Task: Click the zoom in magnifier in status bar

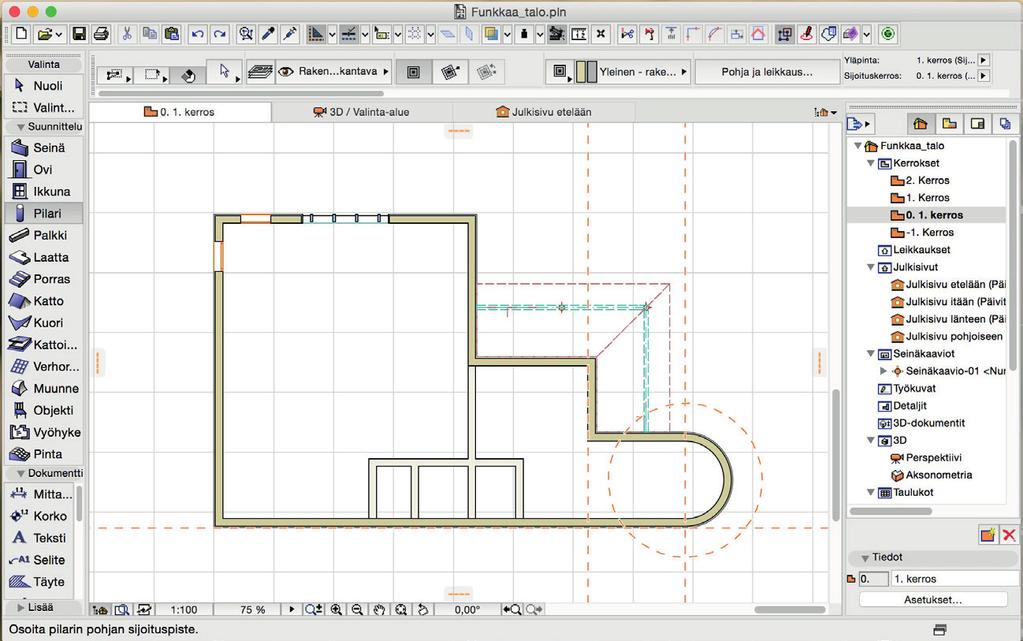Action: click(336, 610)
